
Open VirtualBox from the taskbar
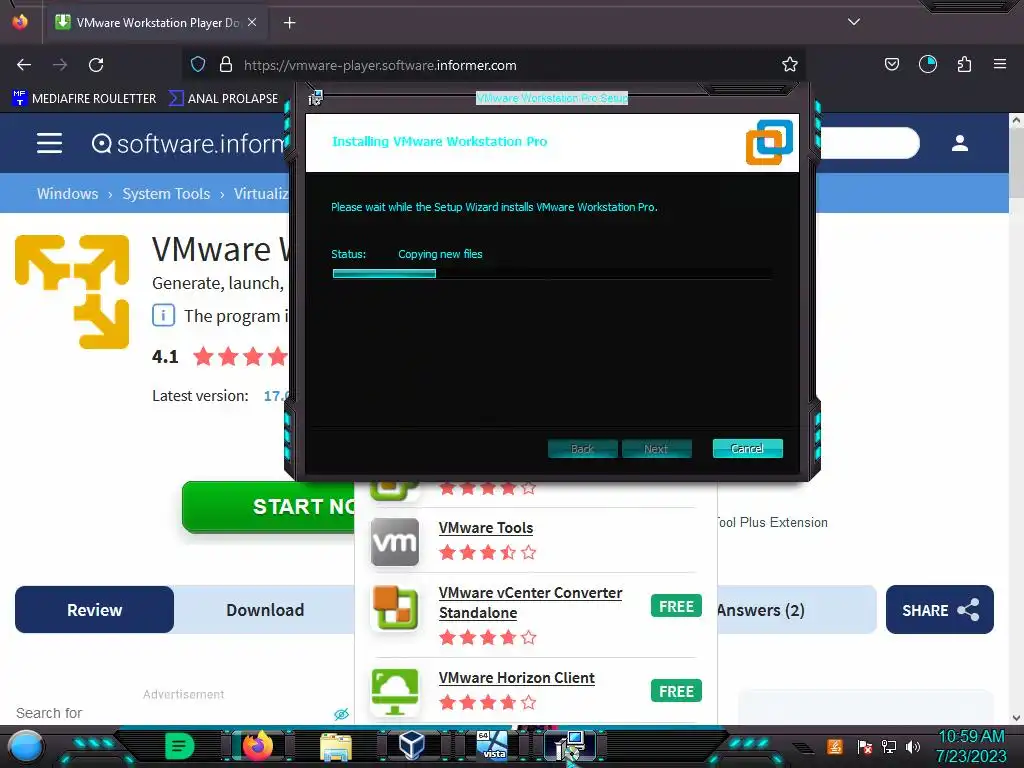point(412,746)
